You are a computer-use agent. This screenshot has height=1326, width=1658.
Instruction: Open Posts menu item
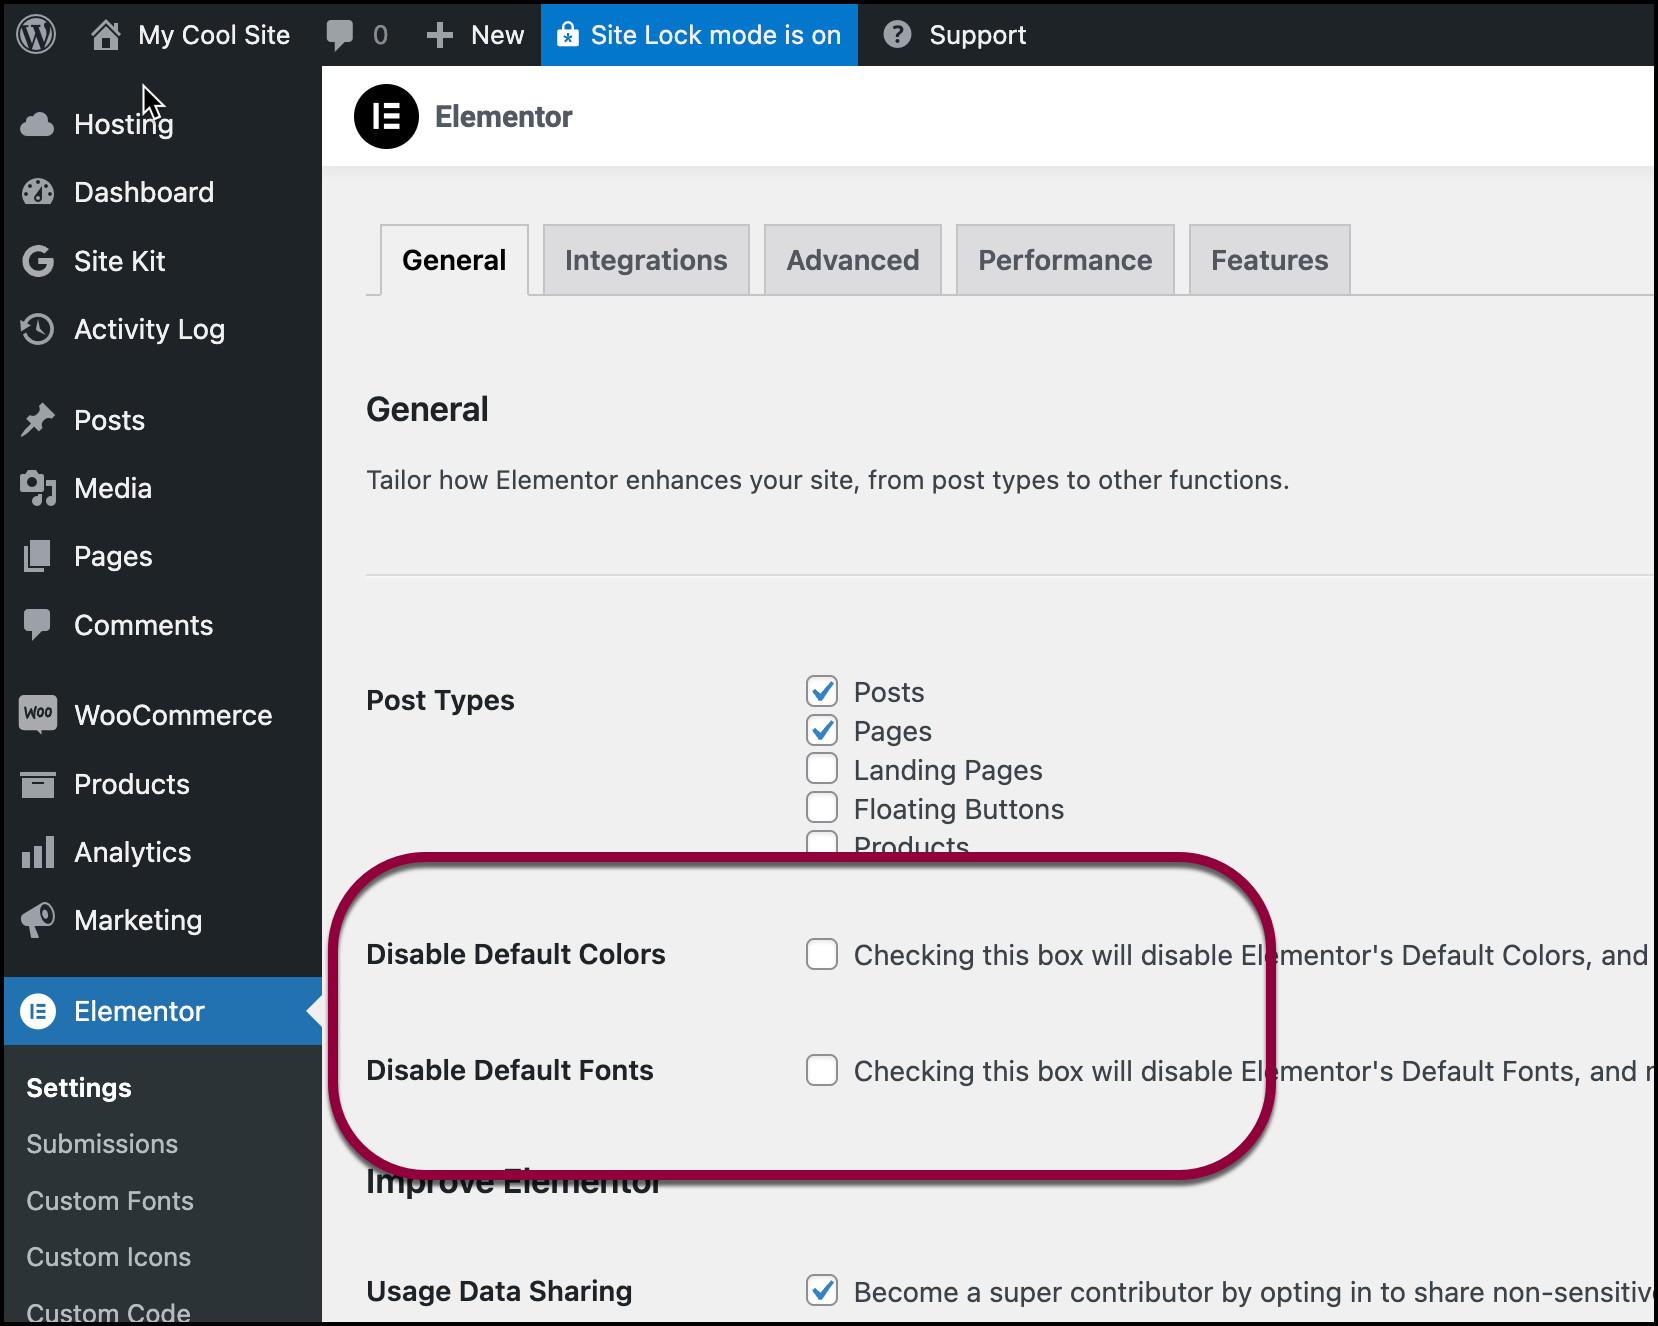point(109,420)
